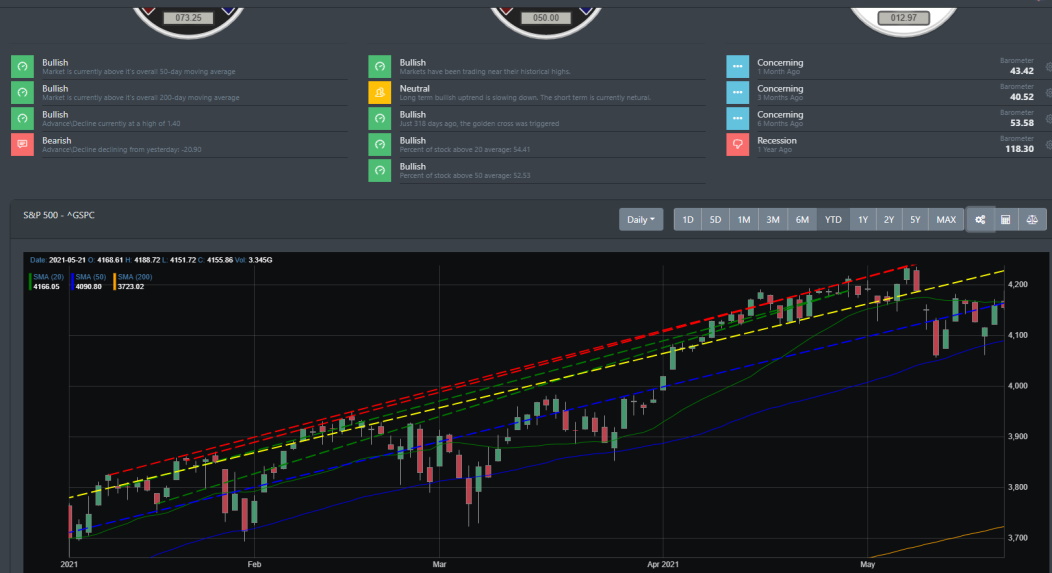
Task: Click the gauge icon for Advance\Decline high of 1.40
Action: pos(22,119)
